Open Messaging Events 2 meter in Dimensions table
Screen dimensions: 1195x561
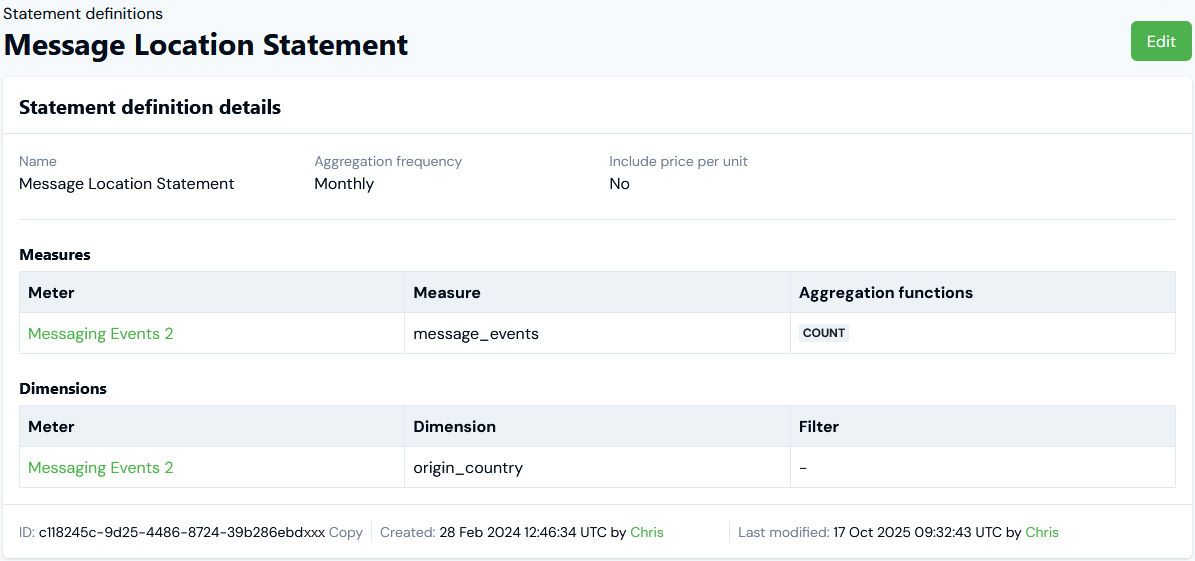[100, 468]
